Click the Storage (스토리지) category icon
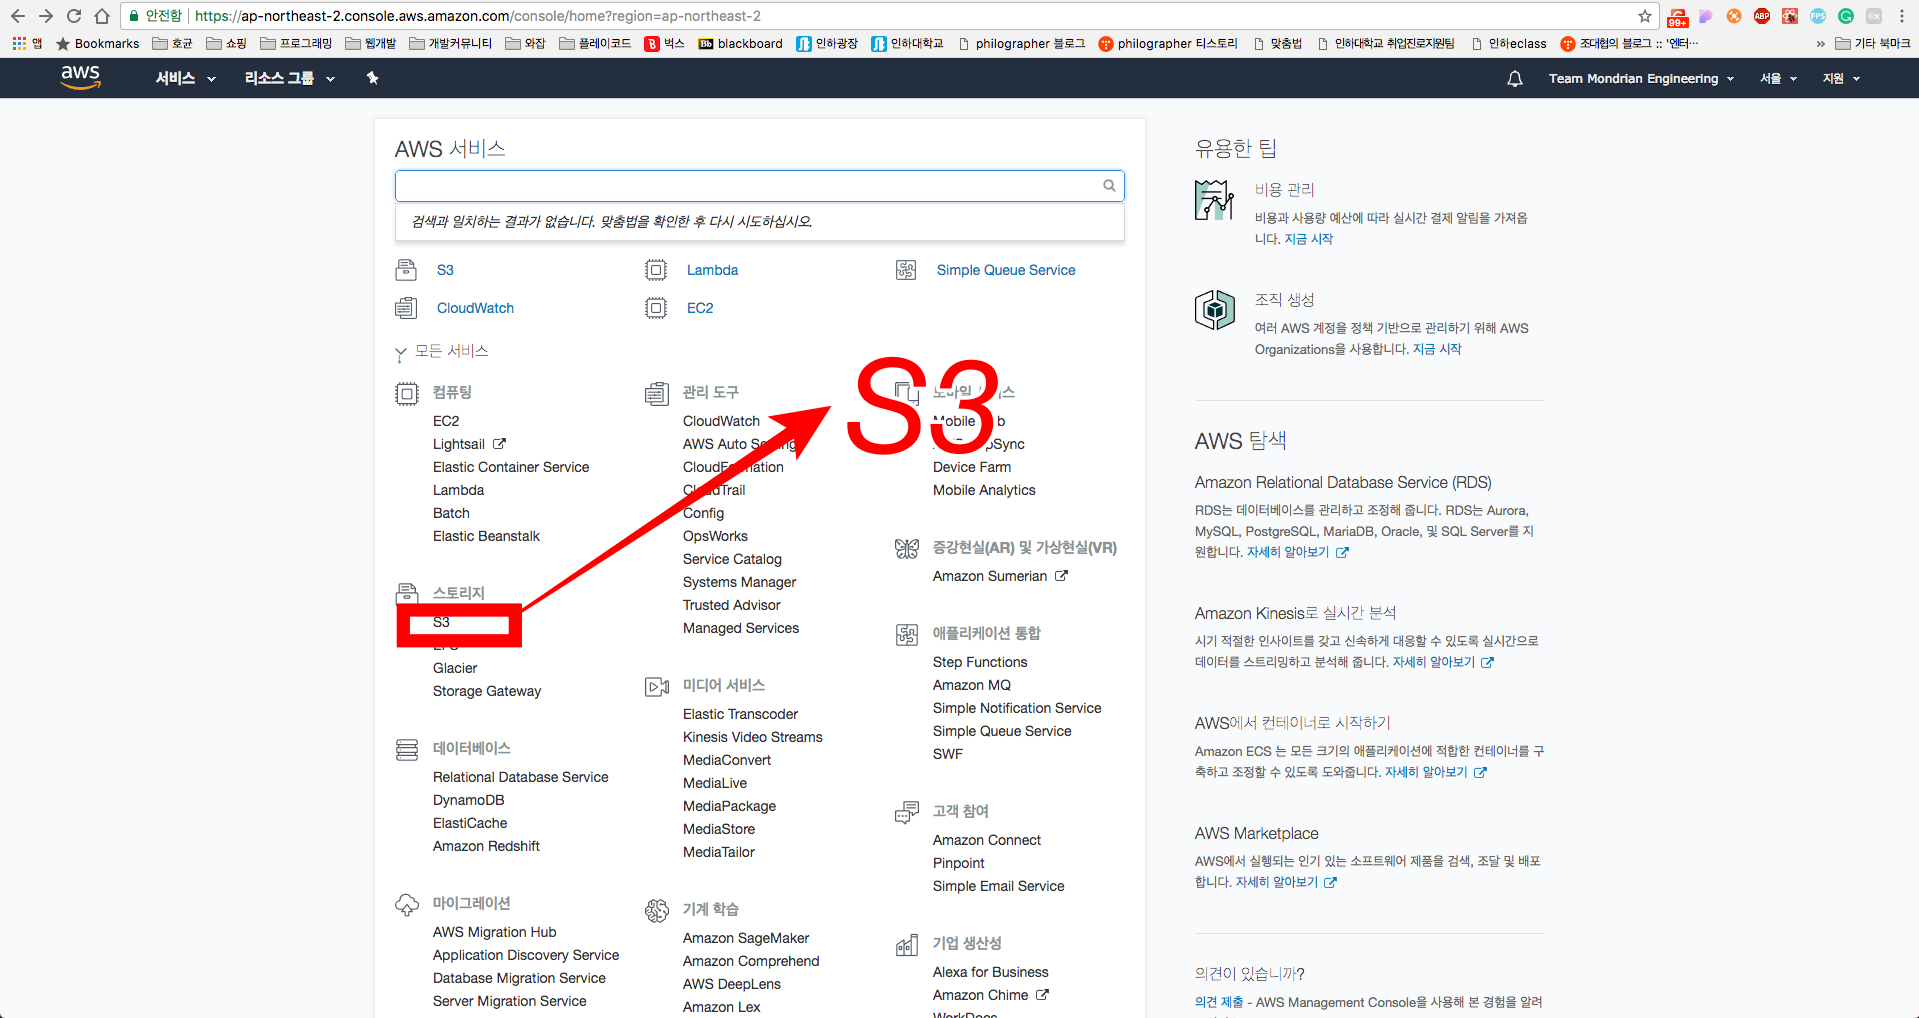Screen dimensions: 1919x1018 pyautogui.click(x=407, y=593)
